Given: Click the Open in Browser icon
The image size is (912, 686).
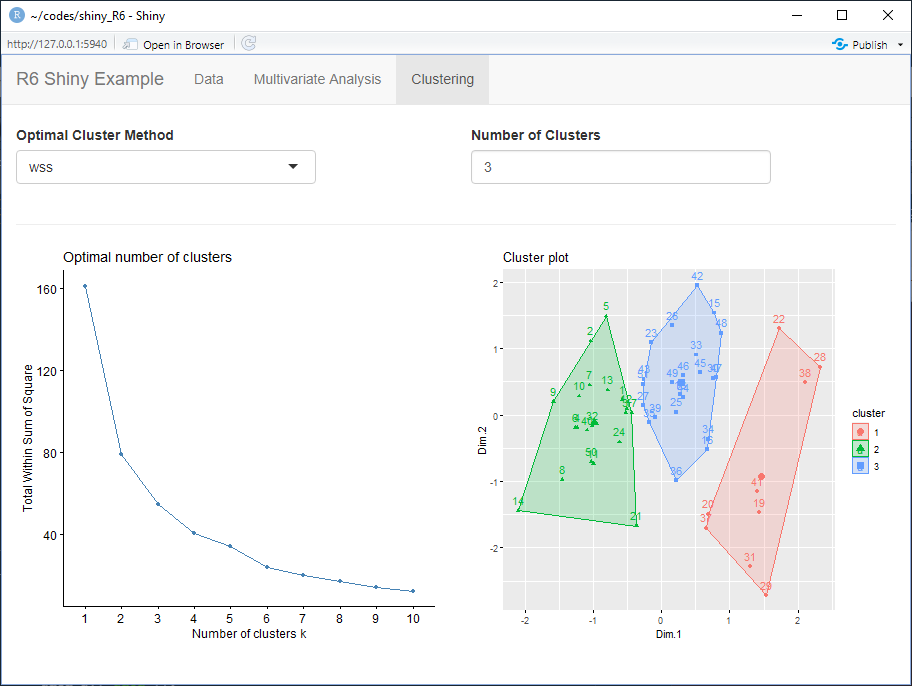Looking at the screenshot, I should [x=130, y=44].
